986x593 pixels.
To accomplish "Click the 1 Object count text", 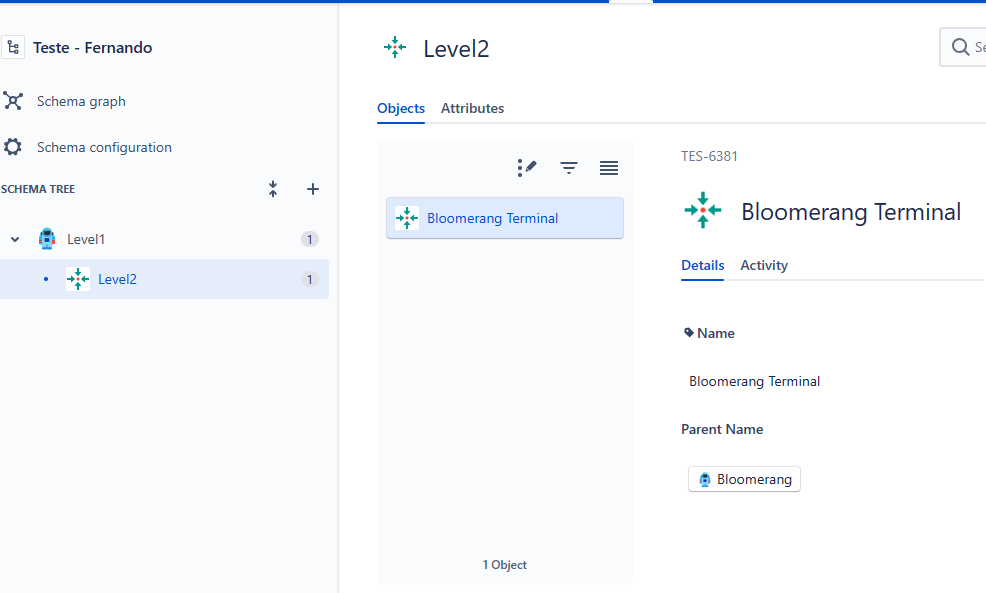I will (505, 565).
